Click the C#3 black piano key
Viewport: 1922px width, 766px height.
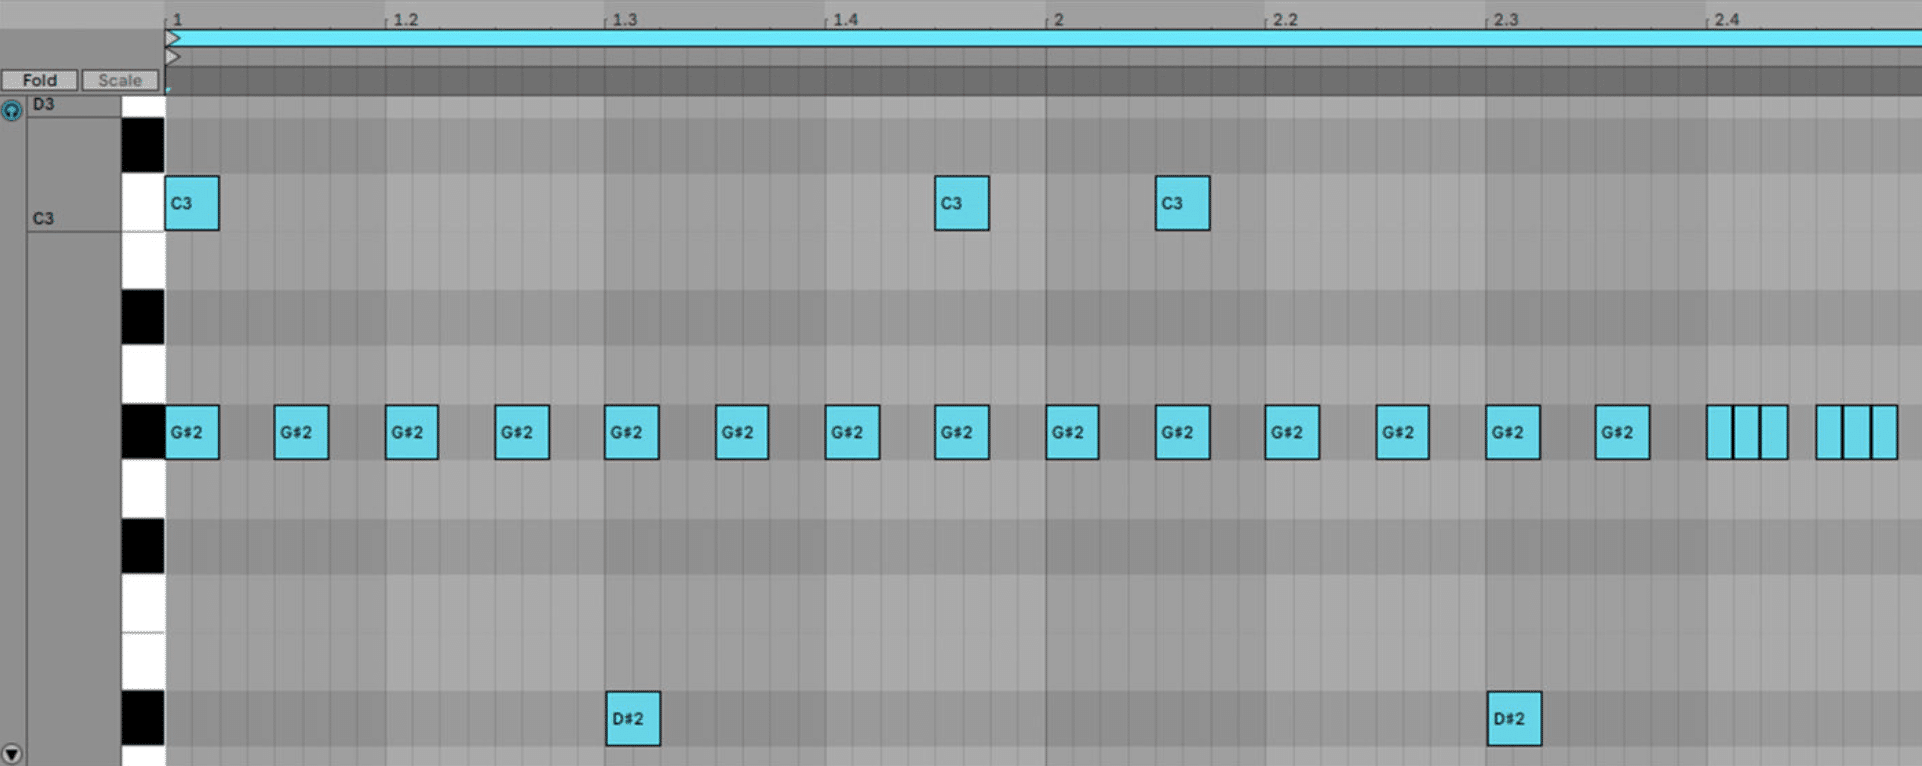143,146
